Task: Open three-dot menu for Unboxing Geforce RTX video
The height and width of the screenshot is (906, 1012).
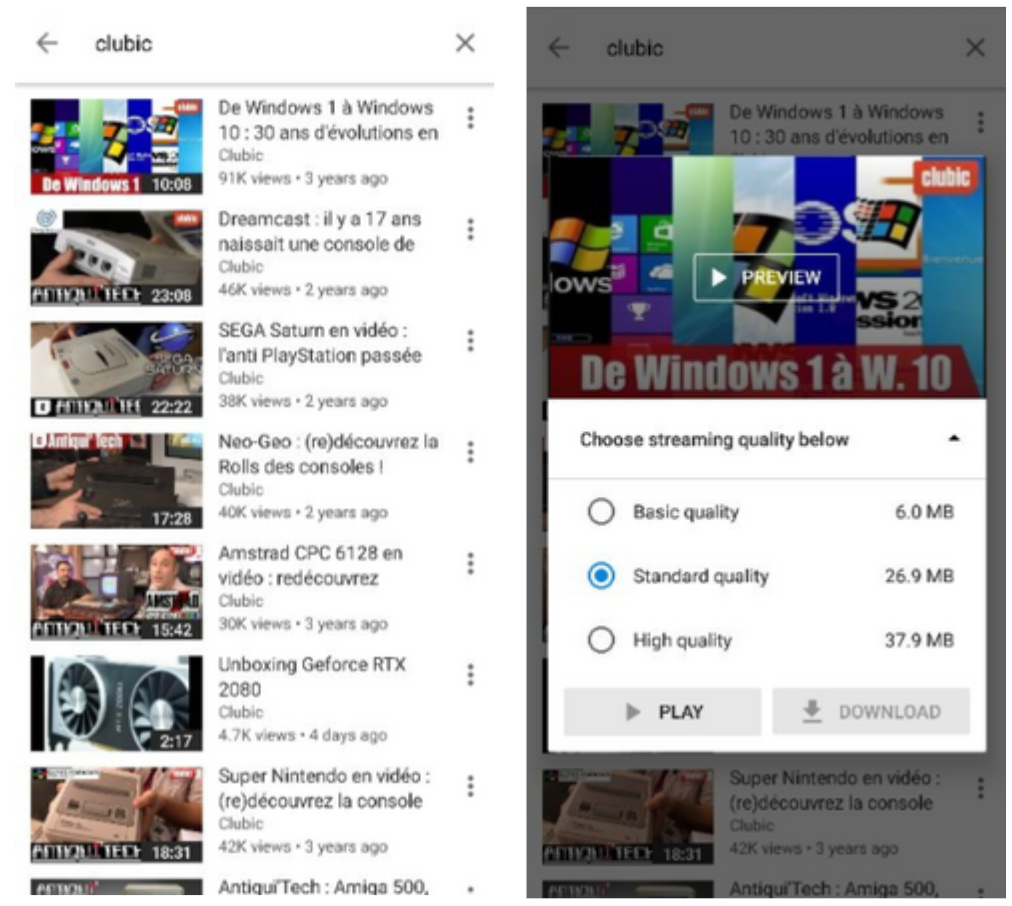Action: pos(470,675)
